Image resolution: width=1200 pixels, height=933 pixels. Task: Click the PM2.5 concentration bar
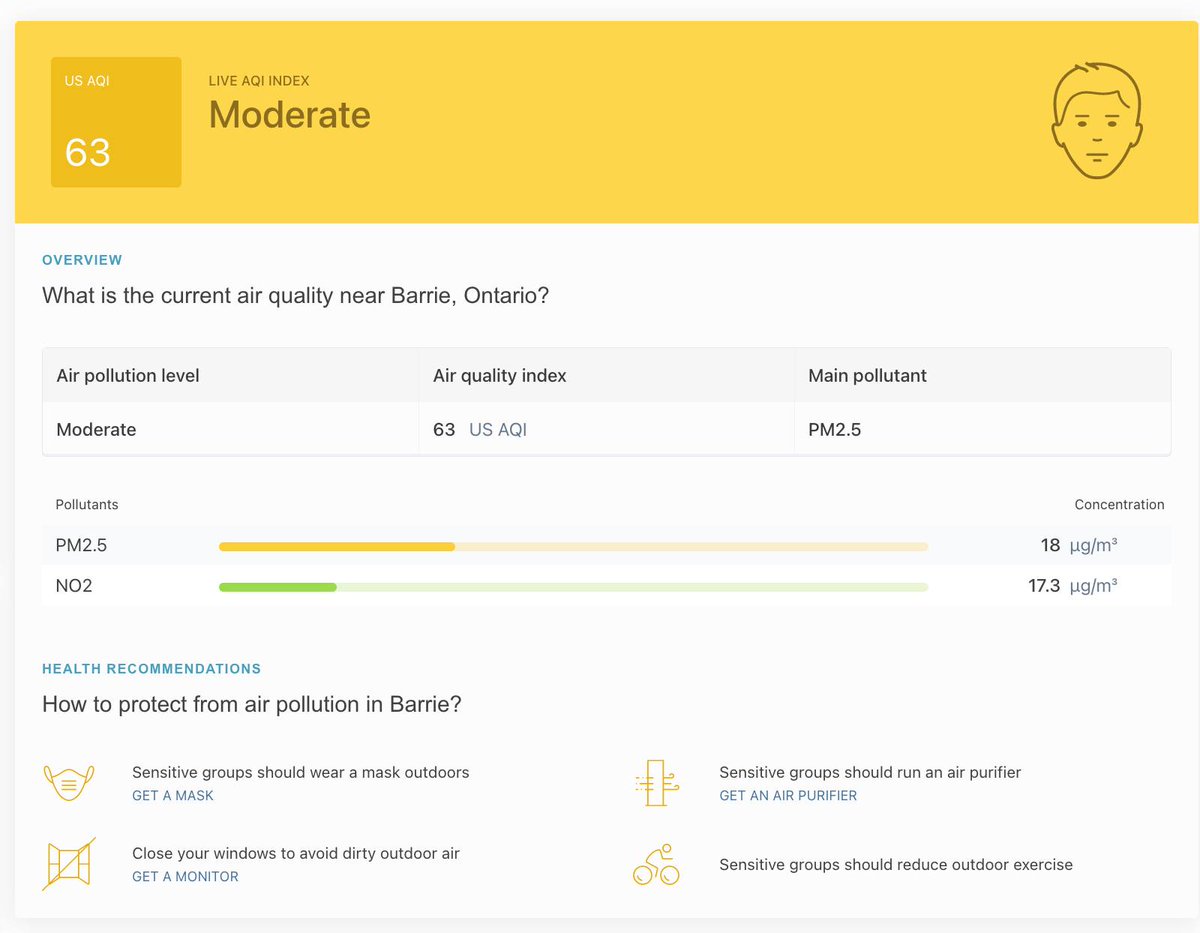point(570,546)
